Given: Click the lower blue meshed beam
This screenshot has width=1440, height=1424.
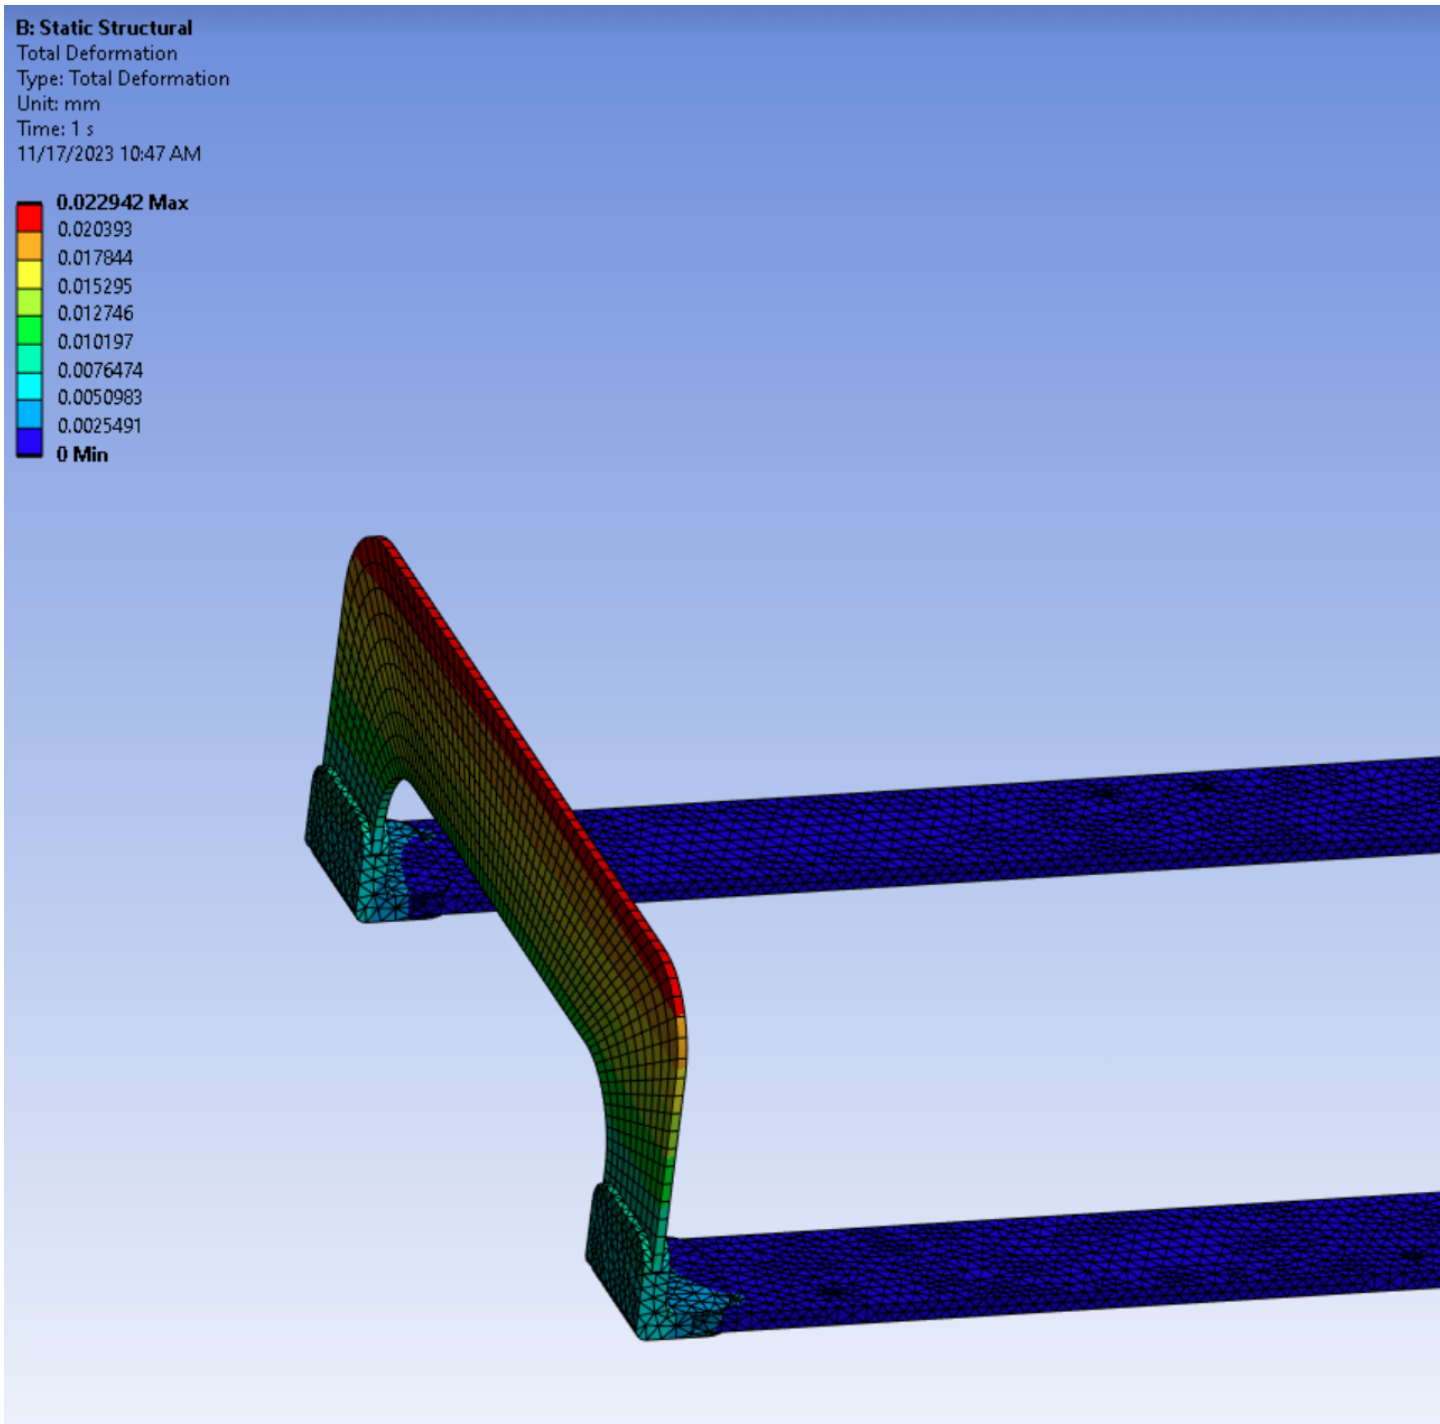Looking at the screenshot, I should tap(1060, 1262).
